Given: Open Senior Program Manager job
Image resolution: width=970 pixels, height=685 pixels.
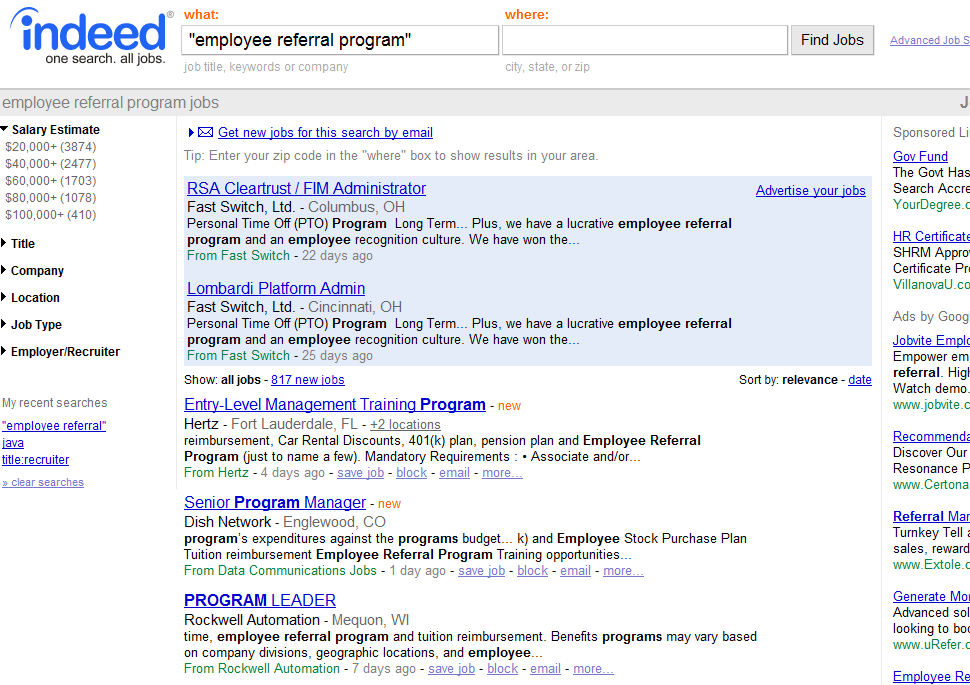Looking at the screenshot, I should coord(275,502).
